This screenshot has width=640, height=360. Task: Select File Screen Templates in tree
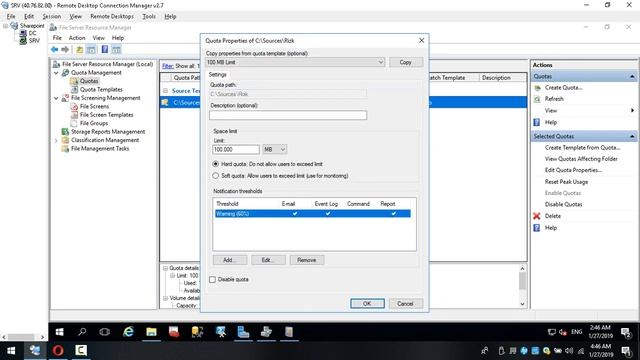(106, 115)
